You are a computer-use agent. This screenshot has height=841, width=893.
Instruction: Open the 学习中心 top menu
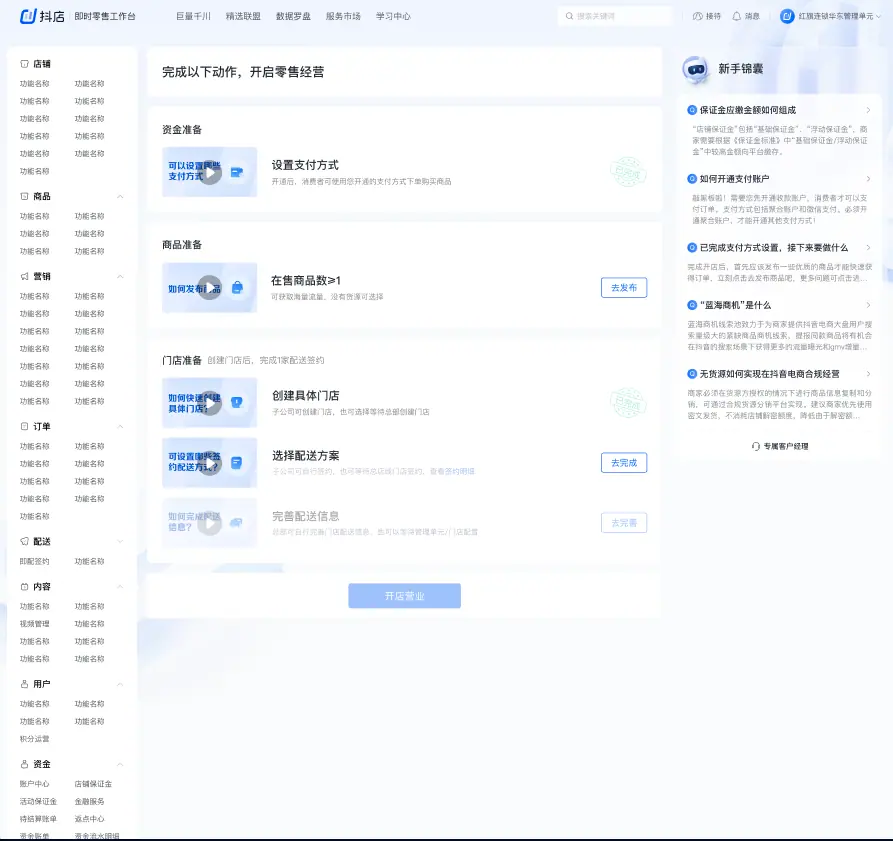click(x=393, y=17)
